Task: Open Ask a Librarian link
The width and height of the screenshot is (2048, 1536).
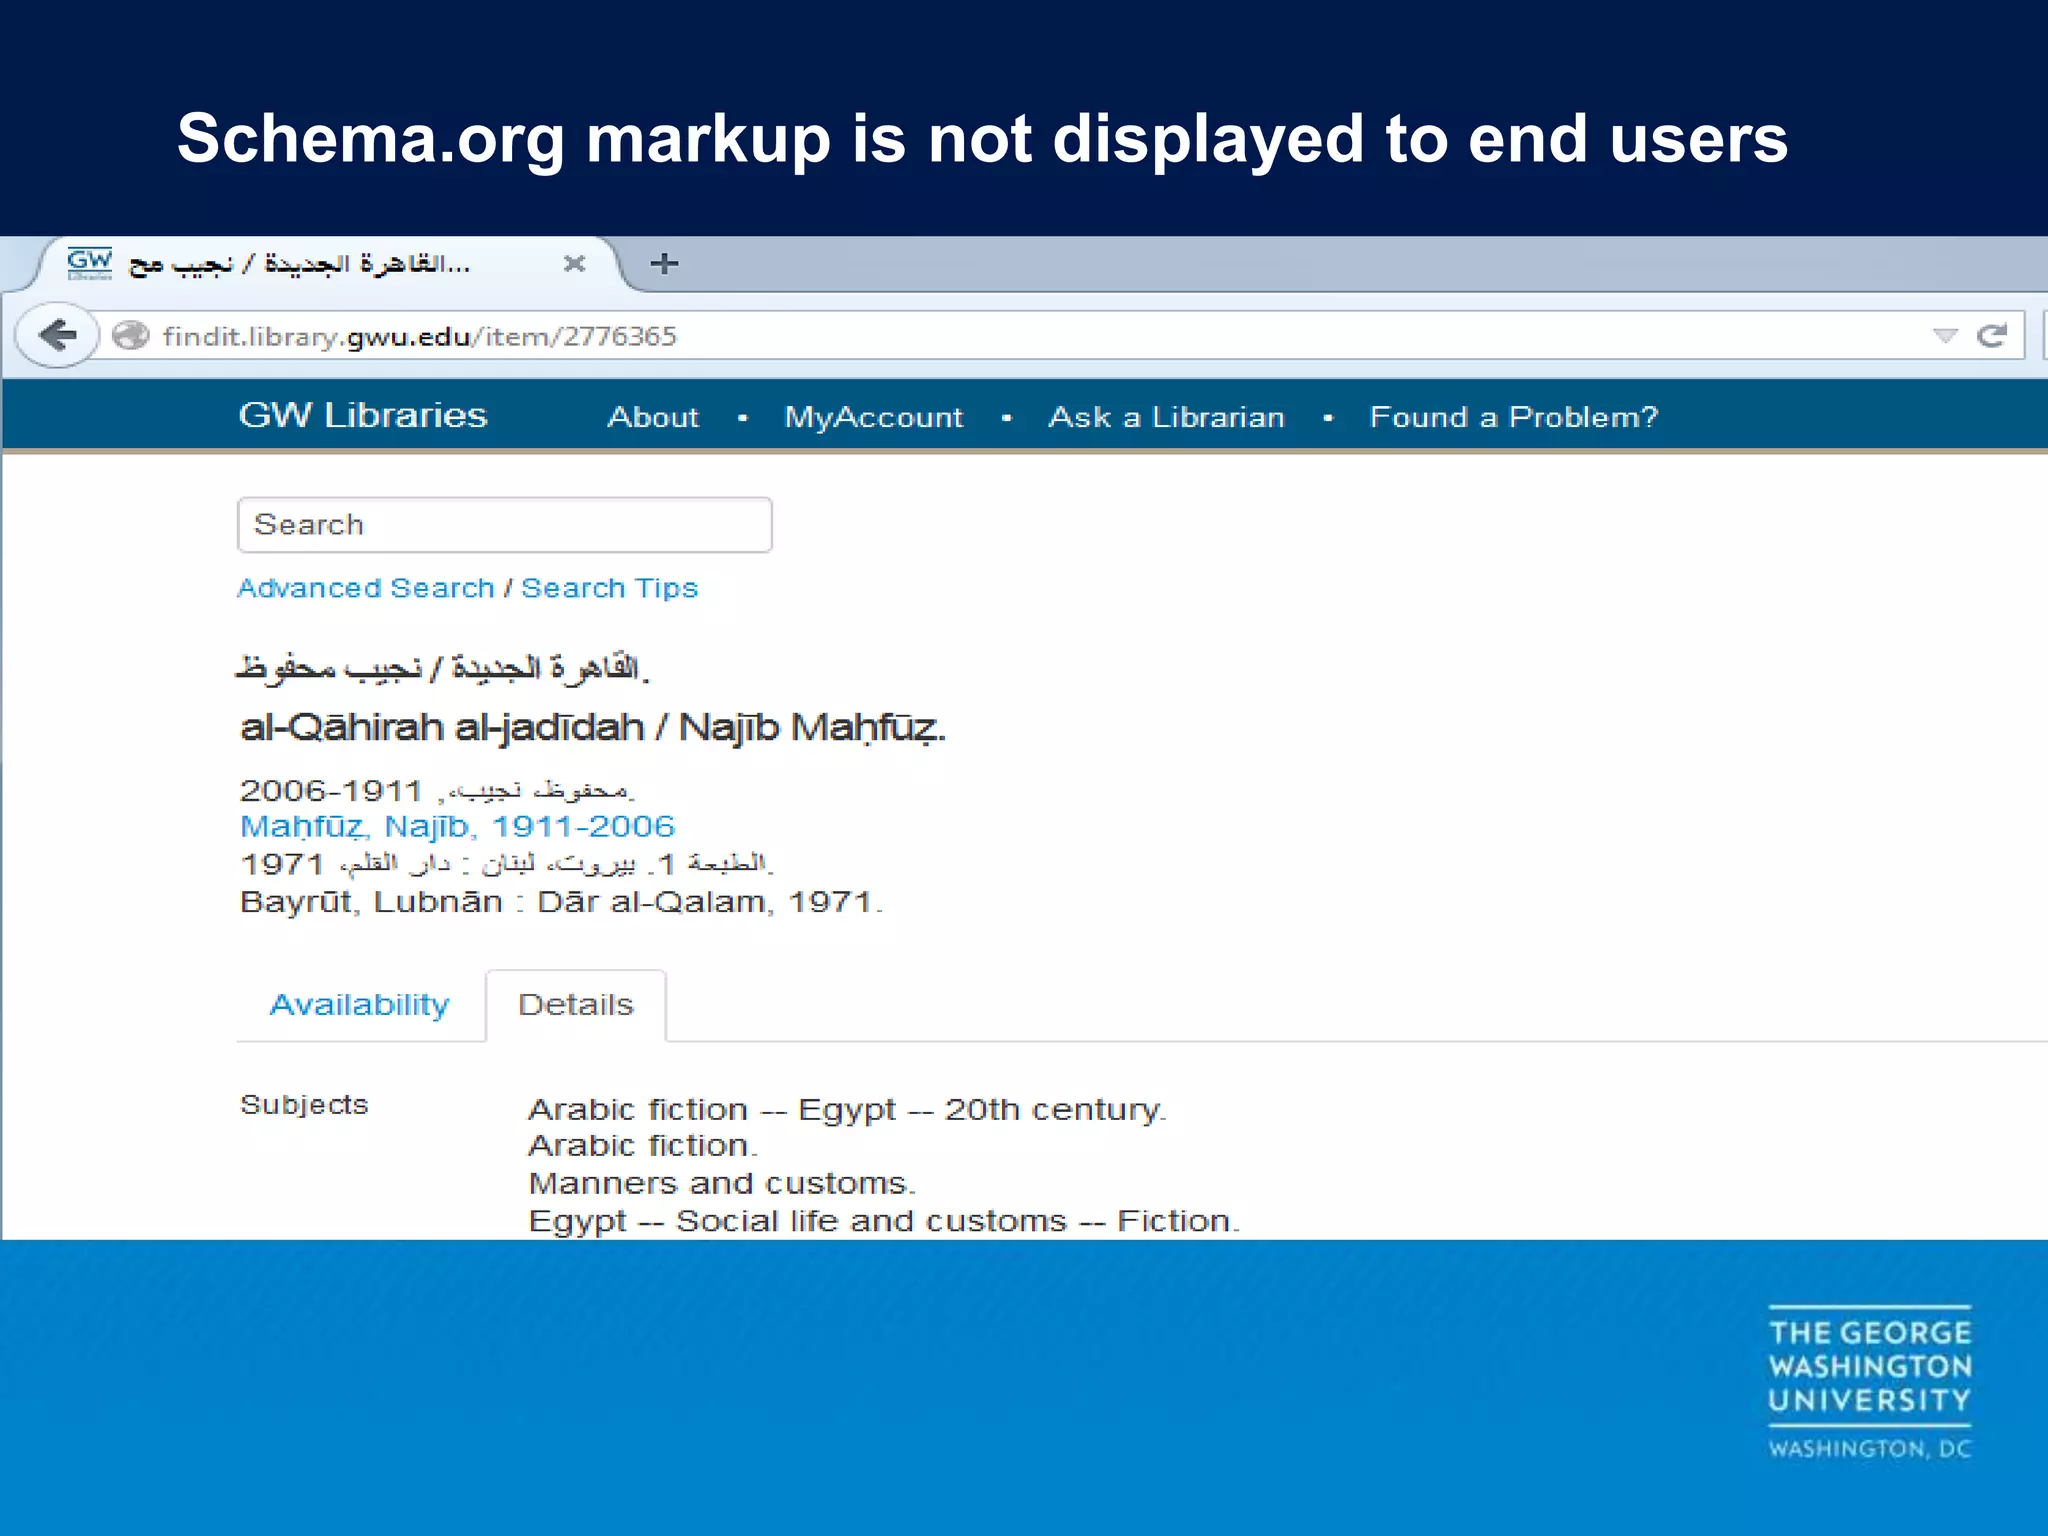Action: click(x=1166, y=417)
